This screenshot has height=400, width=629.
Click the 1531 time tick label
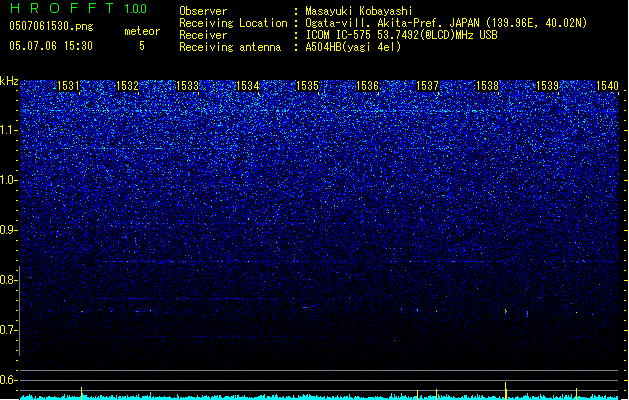click(69, 86)
